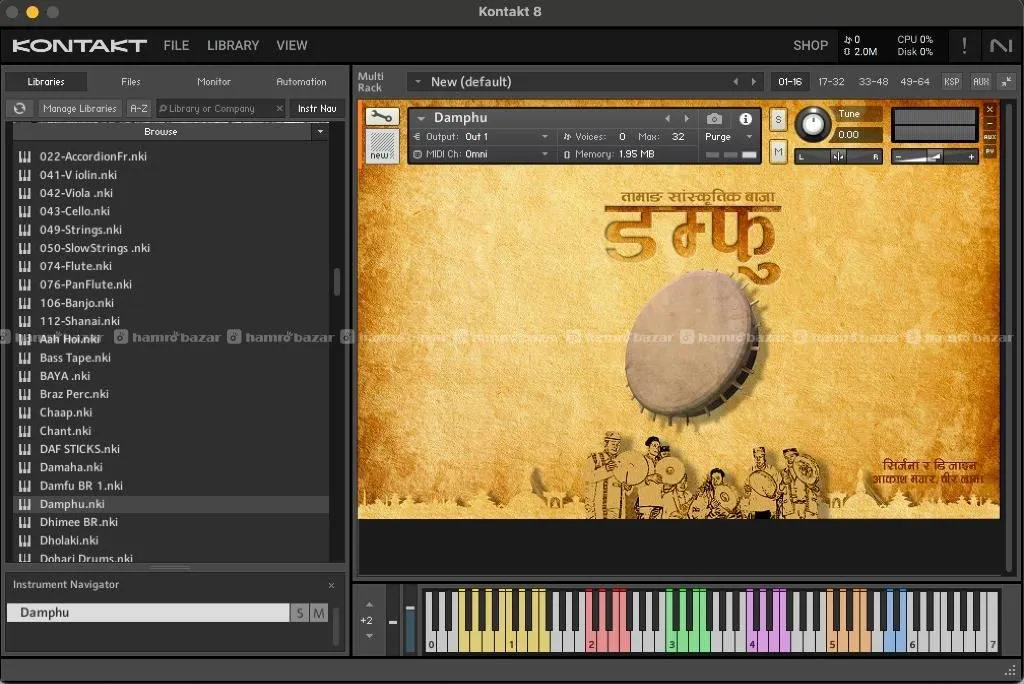Switch to the Files tab
This screenshot has width=1024, height=684.
(x=131, y=82)
